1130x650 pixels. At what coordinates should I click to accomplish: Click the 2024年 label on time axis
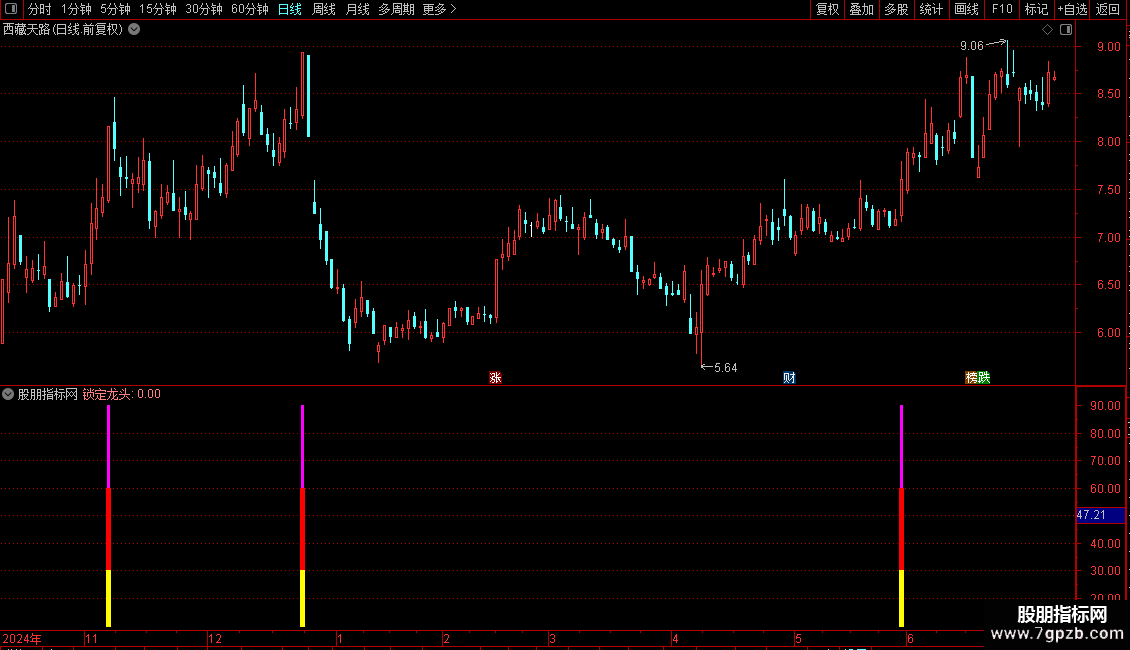pyautogui.click(x=22, y=639)
